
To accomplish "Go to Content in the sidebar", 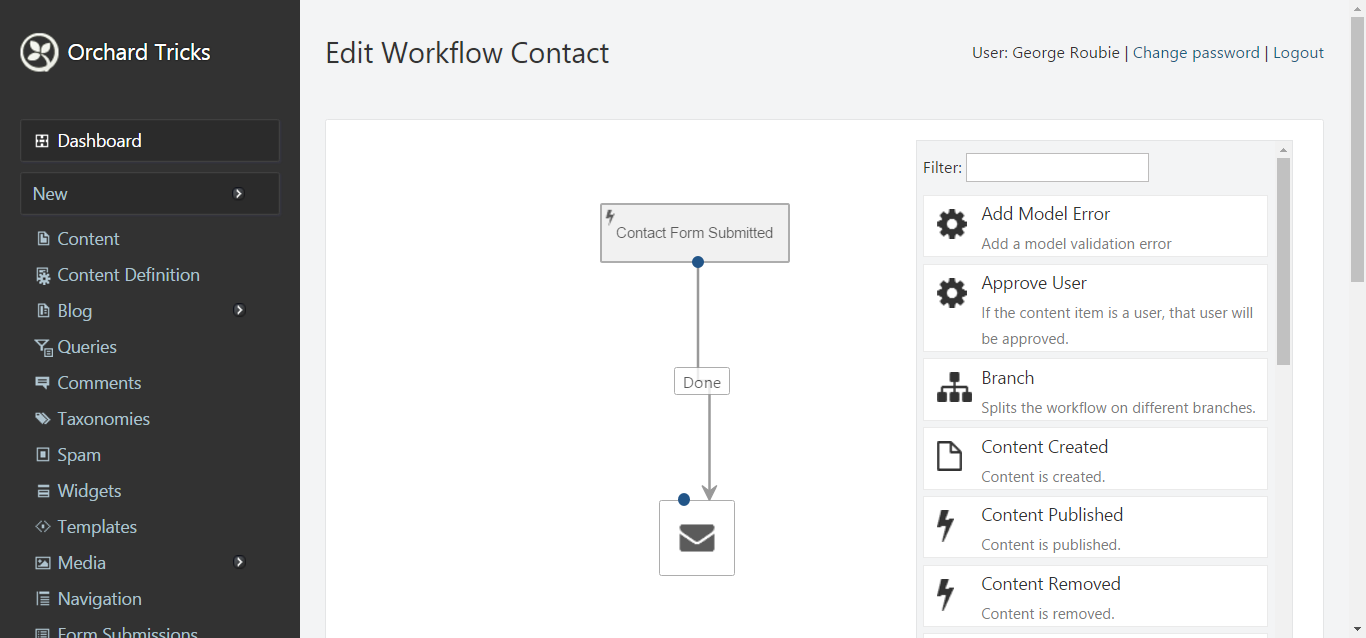I will pyautogui.click(x=88, y=239).
